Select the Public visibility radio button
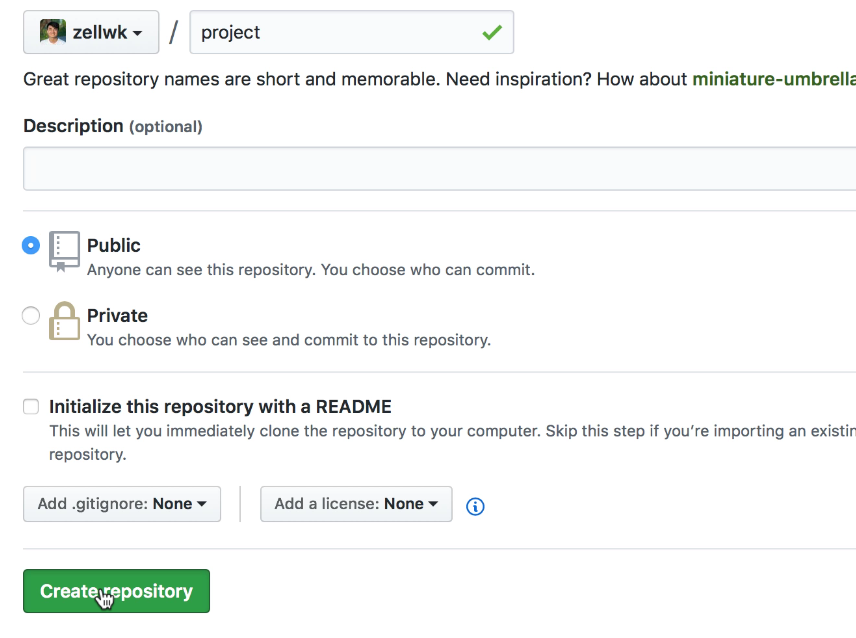This screenshot has width=856, height=638. tap(31, 243)
